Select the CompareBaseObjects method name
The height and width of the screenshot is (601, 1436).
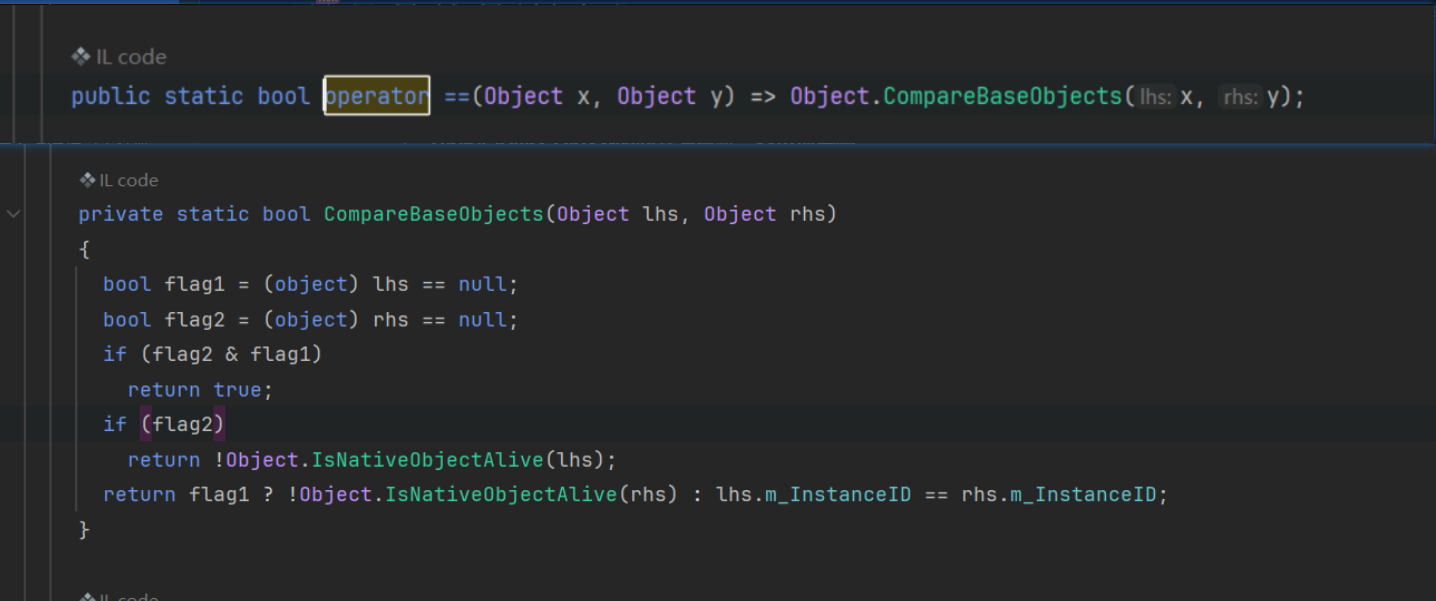432,213
